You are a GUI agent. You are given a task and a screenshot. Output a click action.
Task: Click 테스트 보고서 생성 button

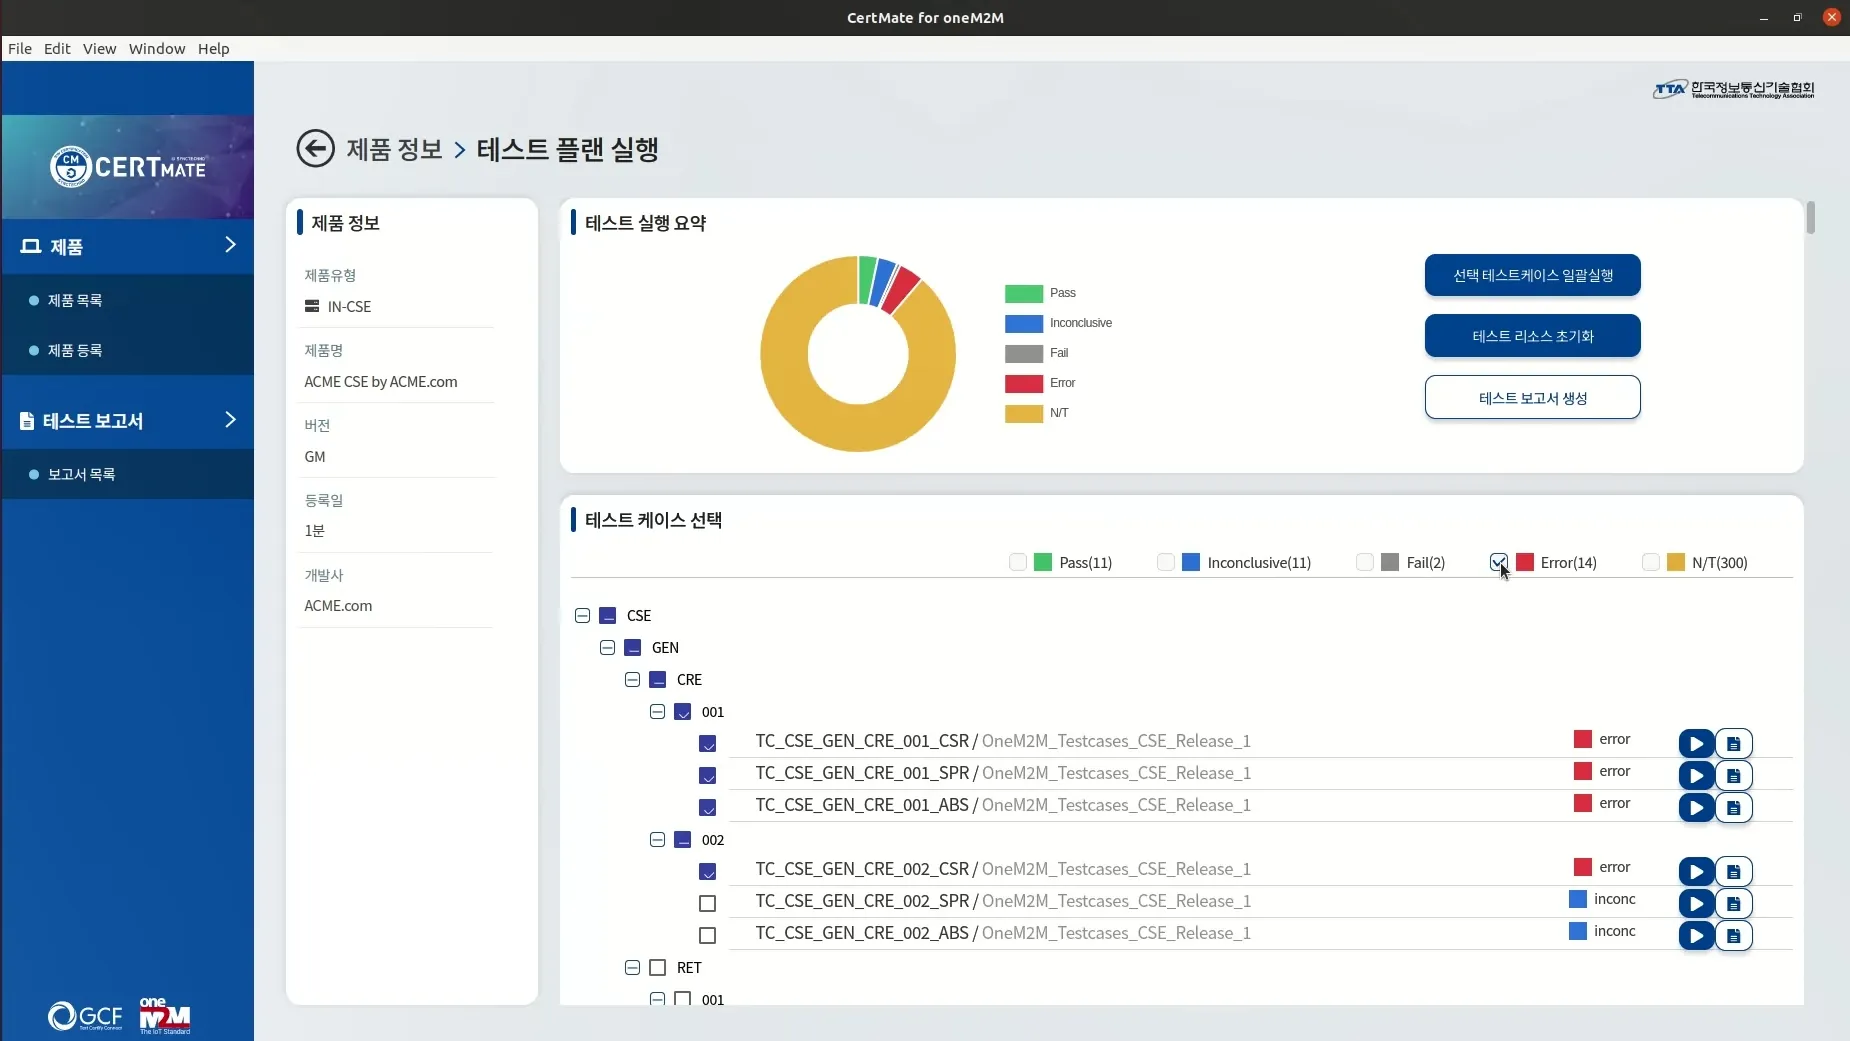(1532, 397)
